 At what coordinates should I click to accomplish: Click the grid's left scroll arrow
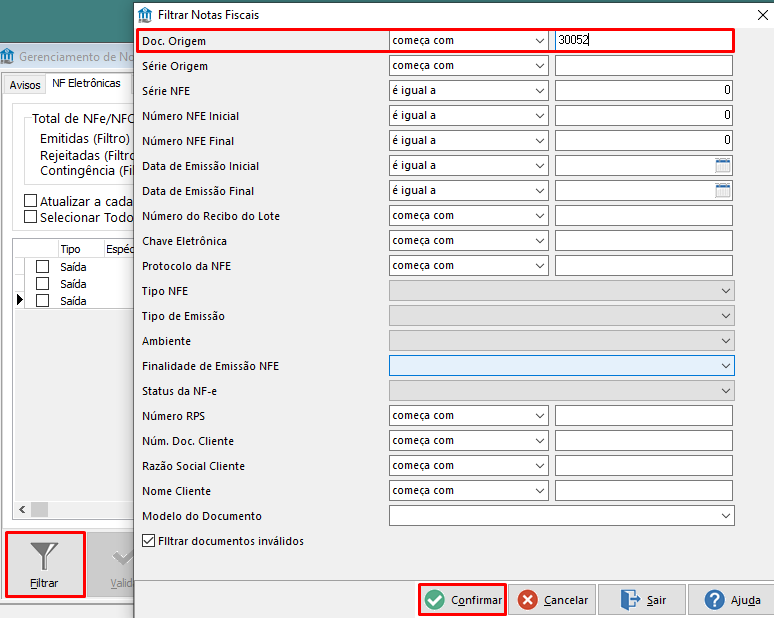pos(22,509)
